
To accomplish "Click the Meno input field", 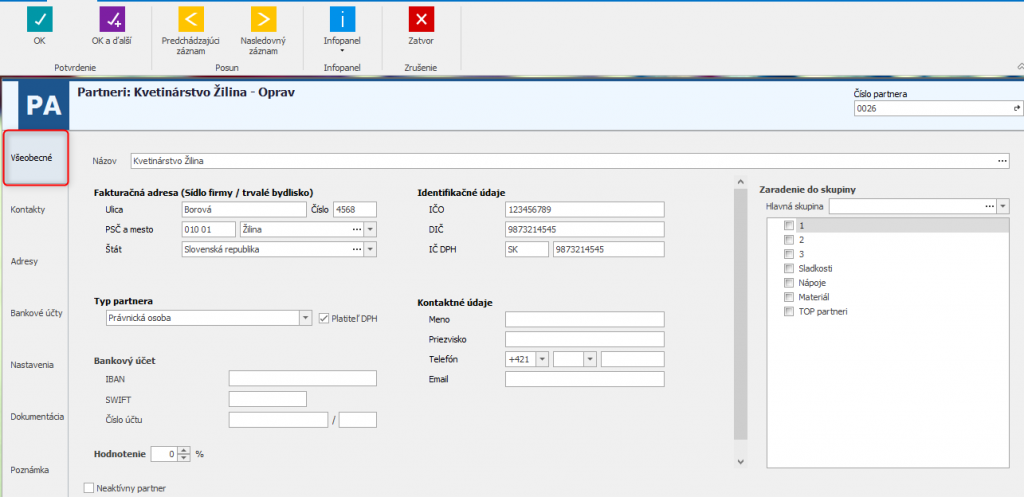I will pos(584,319).
